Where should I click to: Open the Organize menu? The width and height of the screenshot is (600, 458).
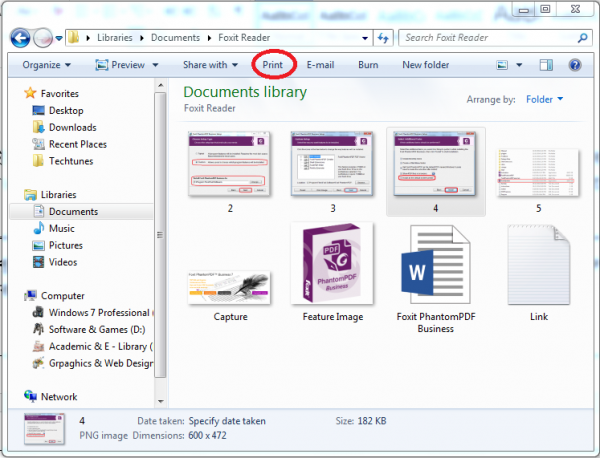click(47, 65)
